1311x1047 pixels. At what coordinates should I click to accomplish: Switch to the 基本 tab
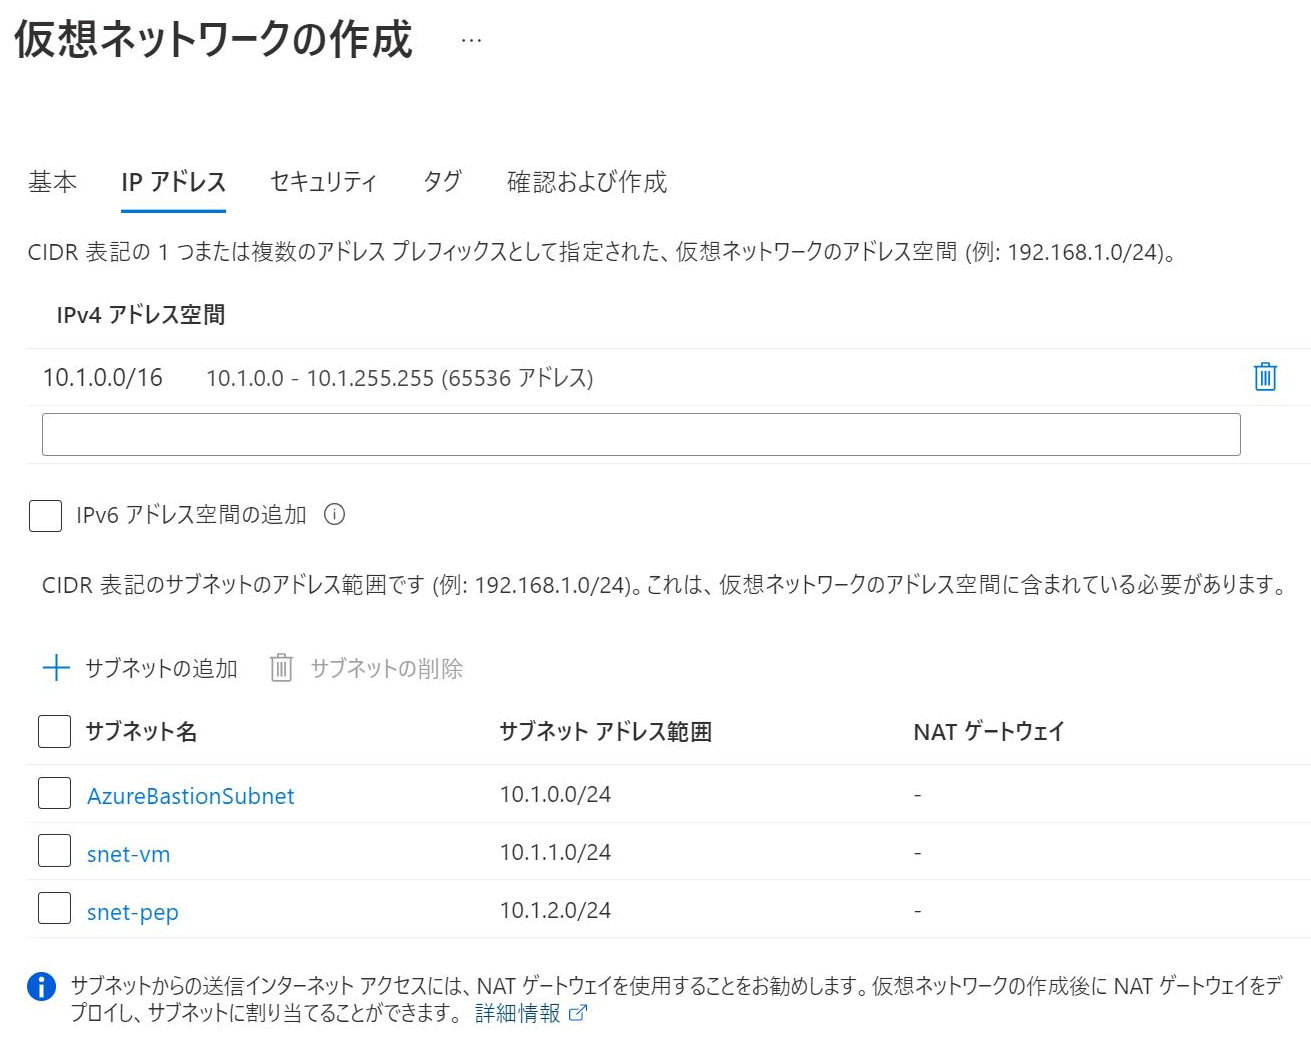(52, 182)
